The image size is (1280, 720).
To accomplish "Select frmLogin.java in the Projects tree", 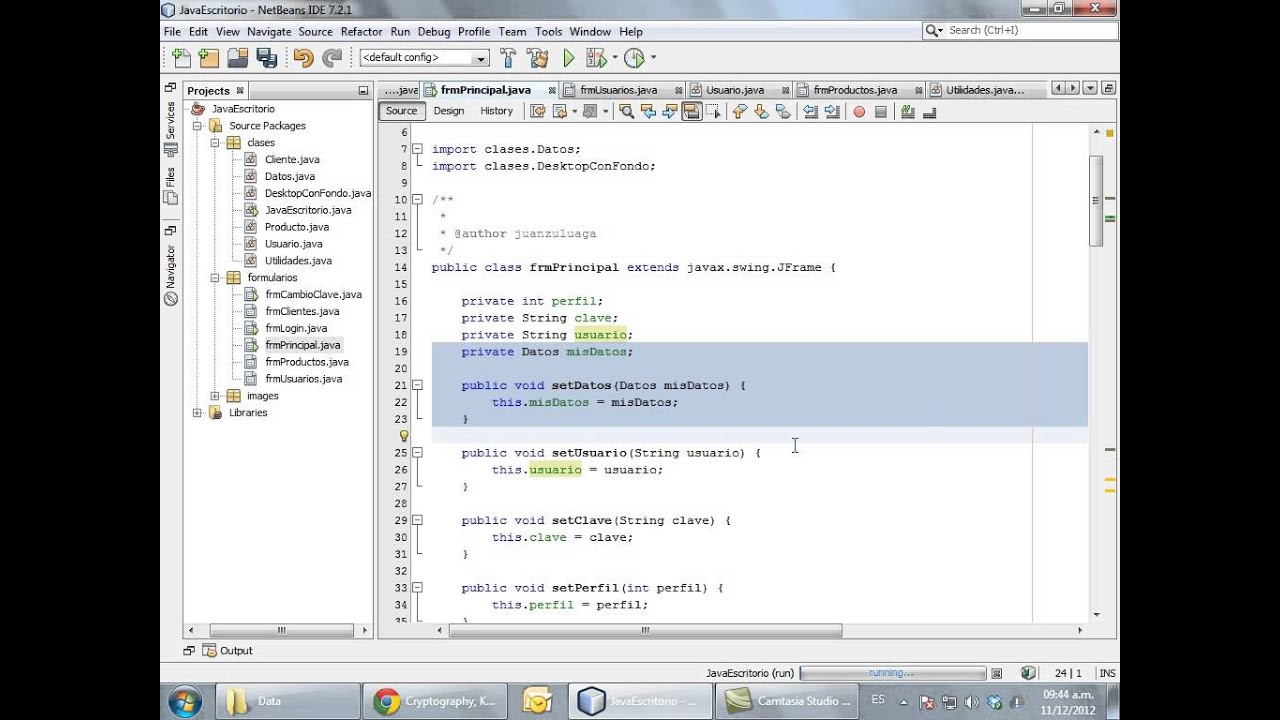I will (x=296, y=328).
